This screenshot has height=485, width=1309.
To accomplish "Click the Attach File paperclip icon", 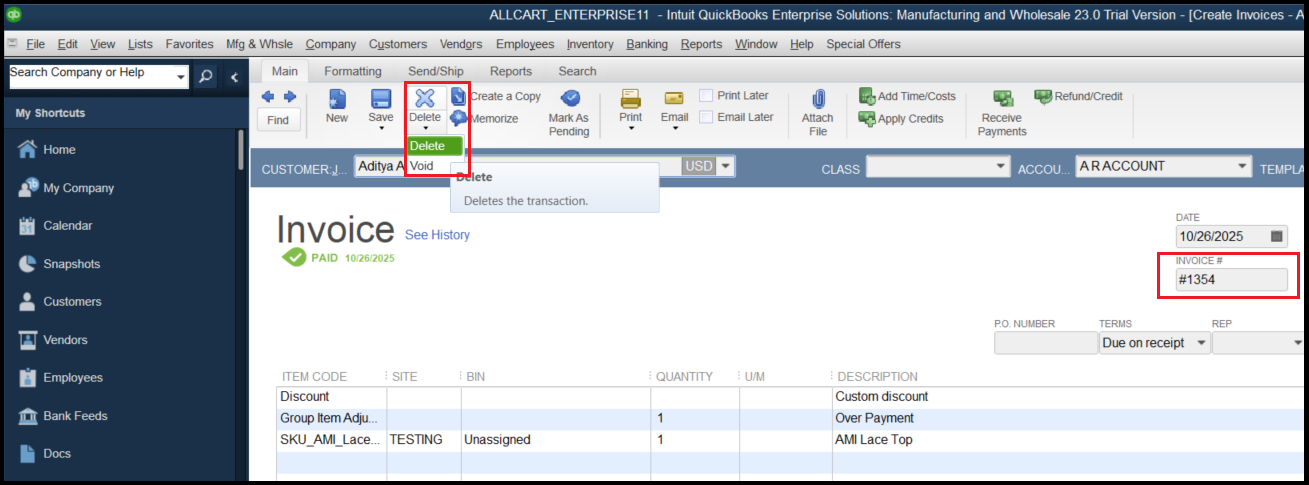I will click(817, 99).
